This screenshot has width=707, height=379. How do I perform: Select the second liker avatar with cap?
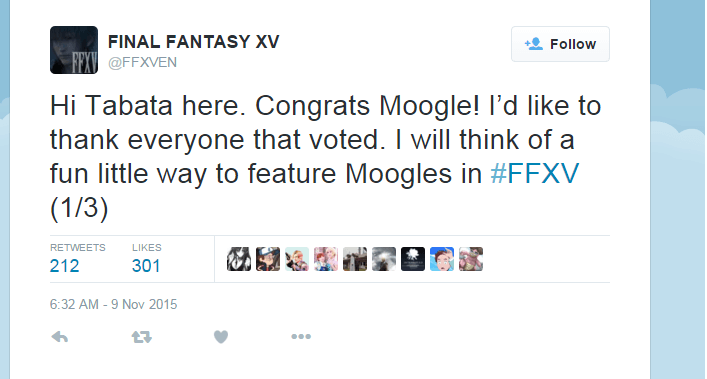[x=268, y=259]
